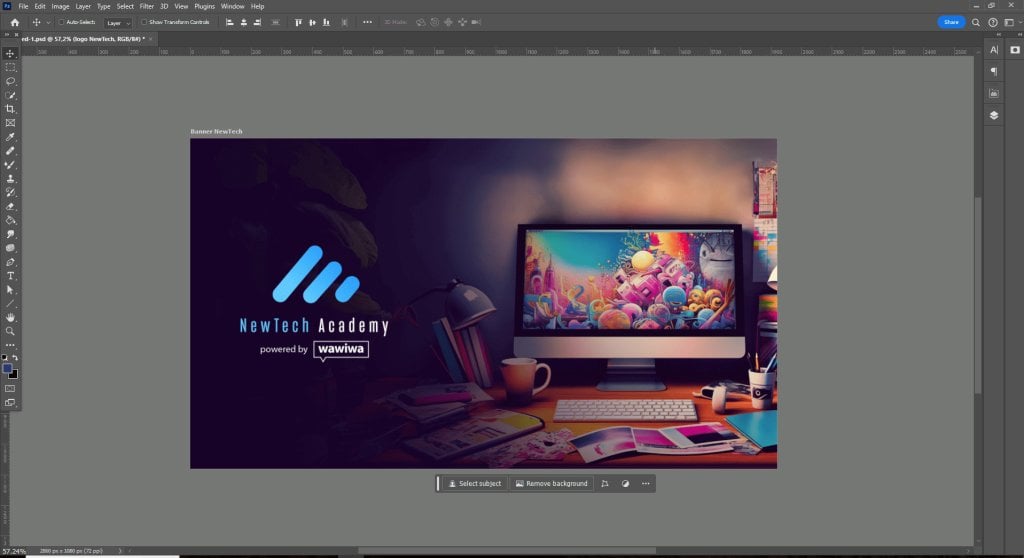Click the Share button

(951, 22)
